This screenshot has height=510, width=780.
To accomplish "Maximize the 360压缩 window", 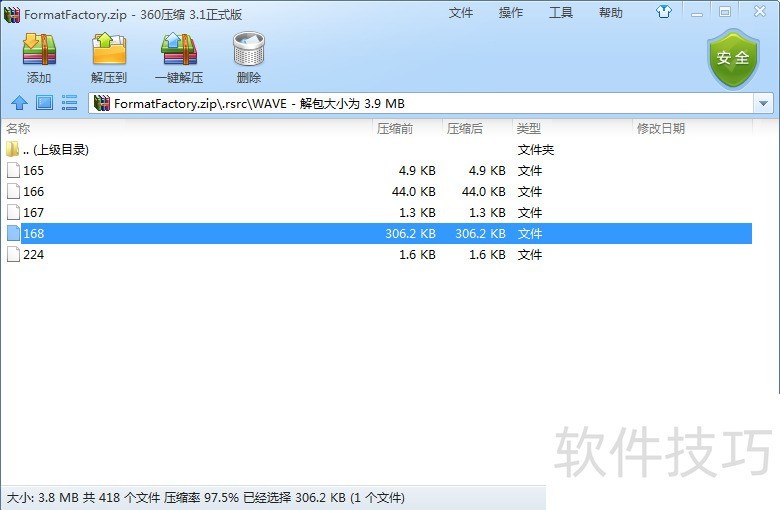I will [725, 12].
